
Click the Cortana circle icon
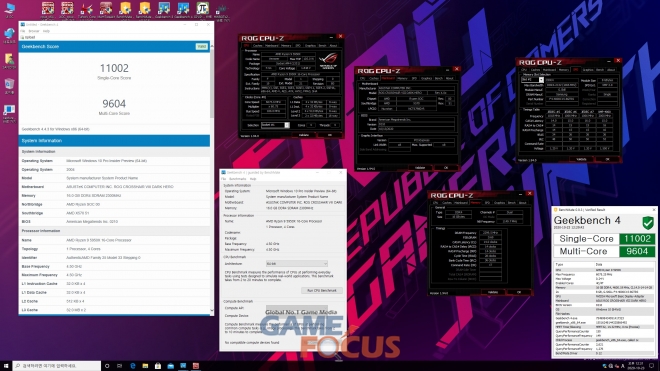(x=107, y=366)
